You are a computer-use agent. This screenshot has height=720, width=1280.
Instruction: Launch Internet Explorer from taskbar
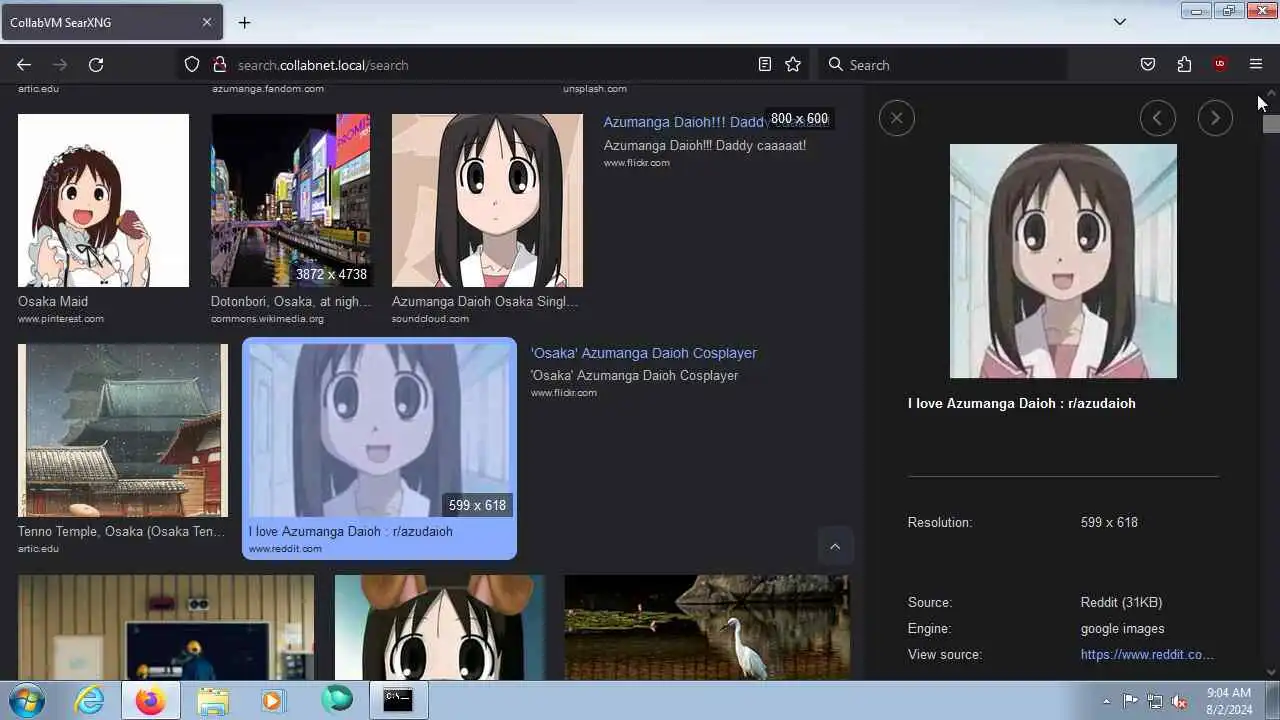point(90,700)
